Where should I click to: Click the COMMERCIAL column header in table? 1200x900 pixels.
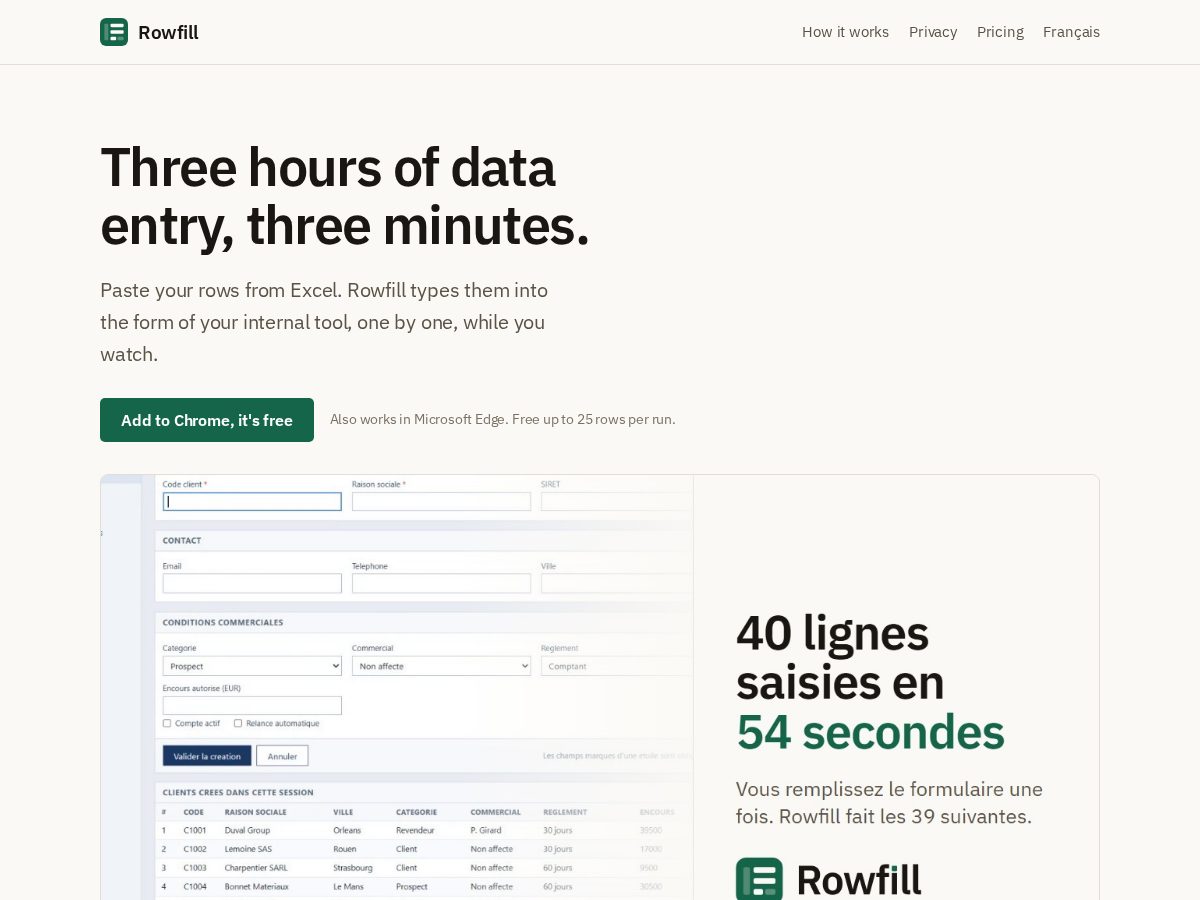(x=496, y=812)
